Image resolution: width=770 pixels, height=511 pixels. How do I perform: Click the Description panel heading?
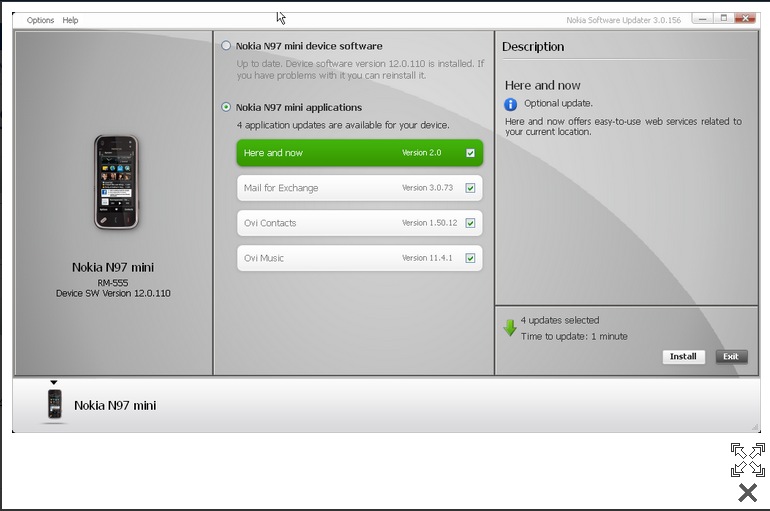tap(533, 47)
